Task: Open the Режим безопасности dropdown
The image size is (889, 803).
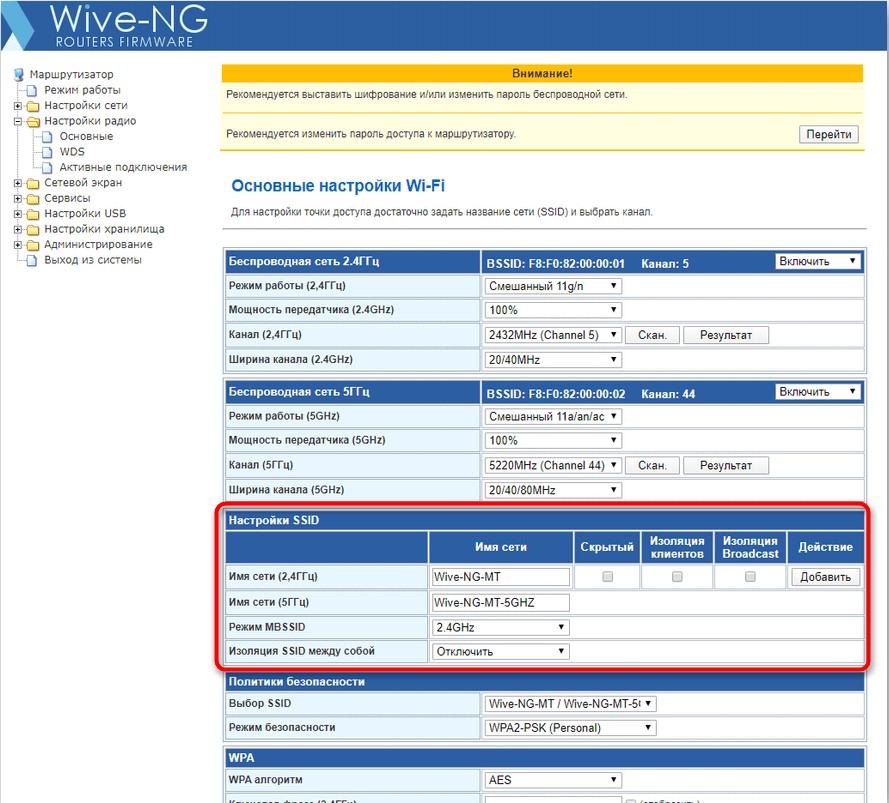Action: 569,728
